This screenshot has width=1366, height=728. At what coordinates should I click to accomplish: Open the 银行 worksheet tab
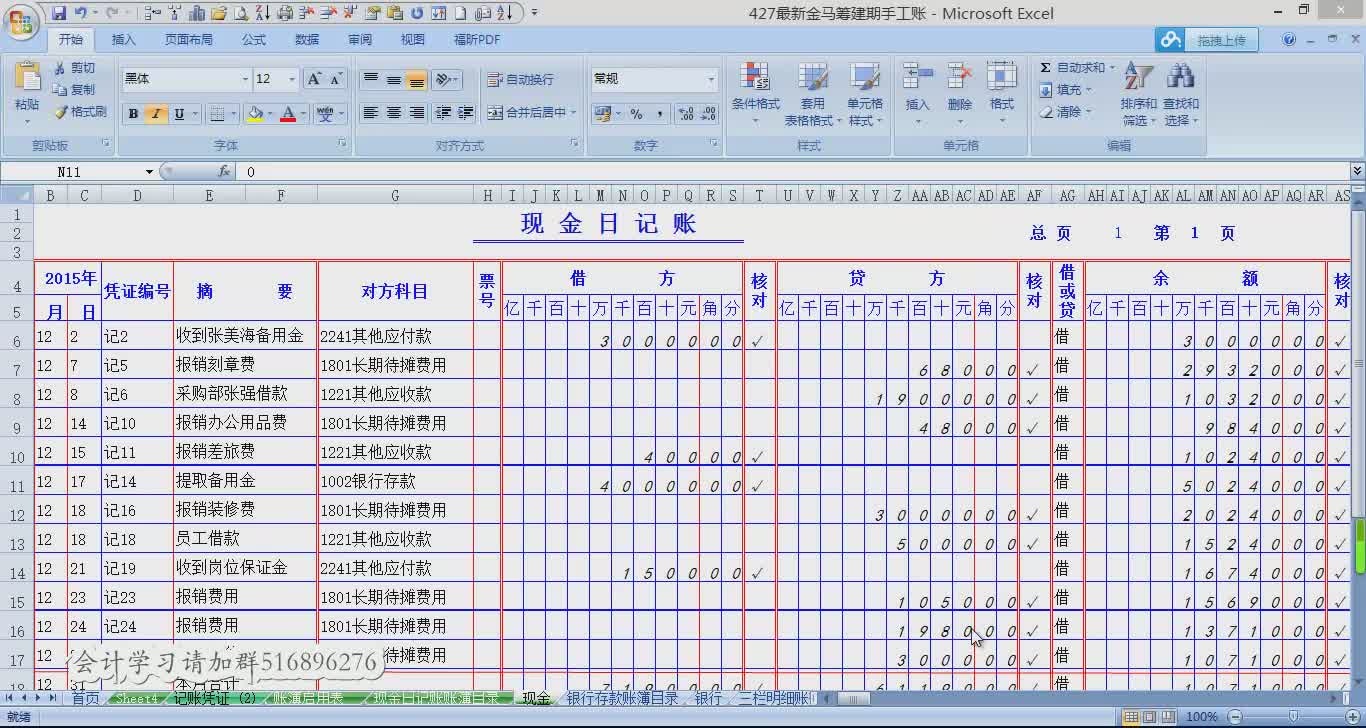coord(708,698)
